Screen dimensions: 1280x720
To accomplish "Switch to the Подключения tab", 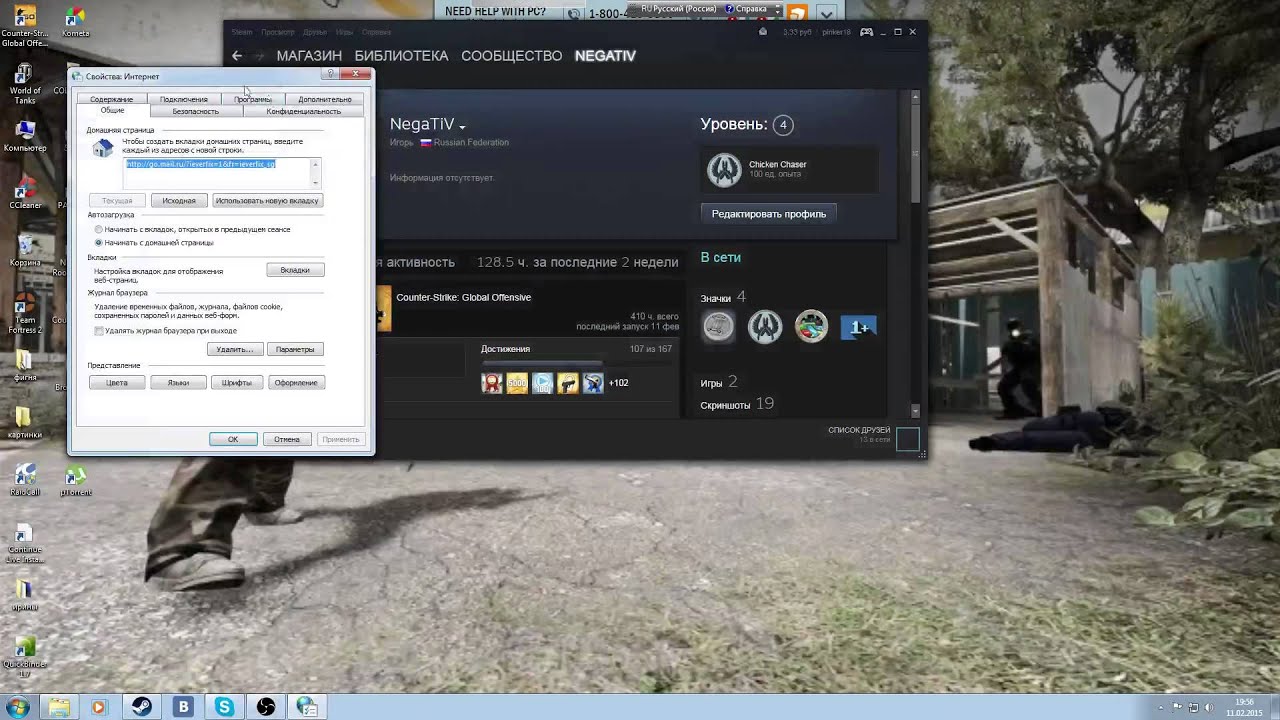I will click(x=184, y=99).
